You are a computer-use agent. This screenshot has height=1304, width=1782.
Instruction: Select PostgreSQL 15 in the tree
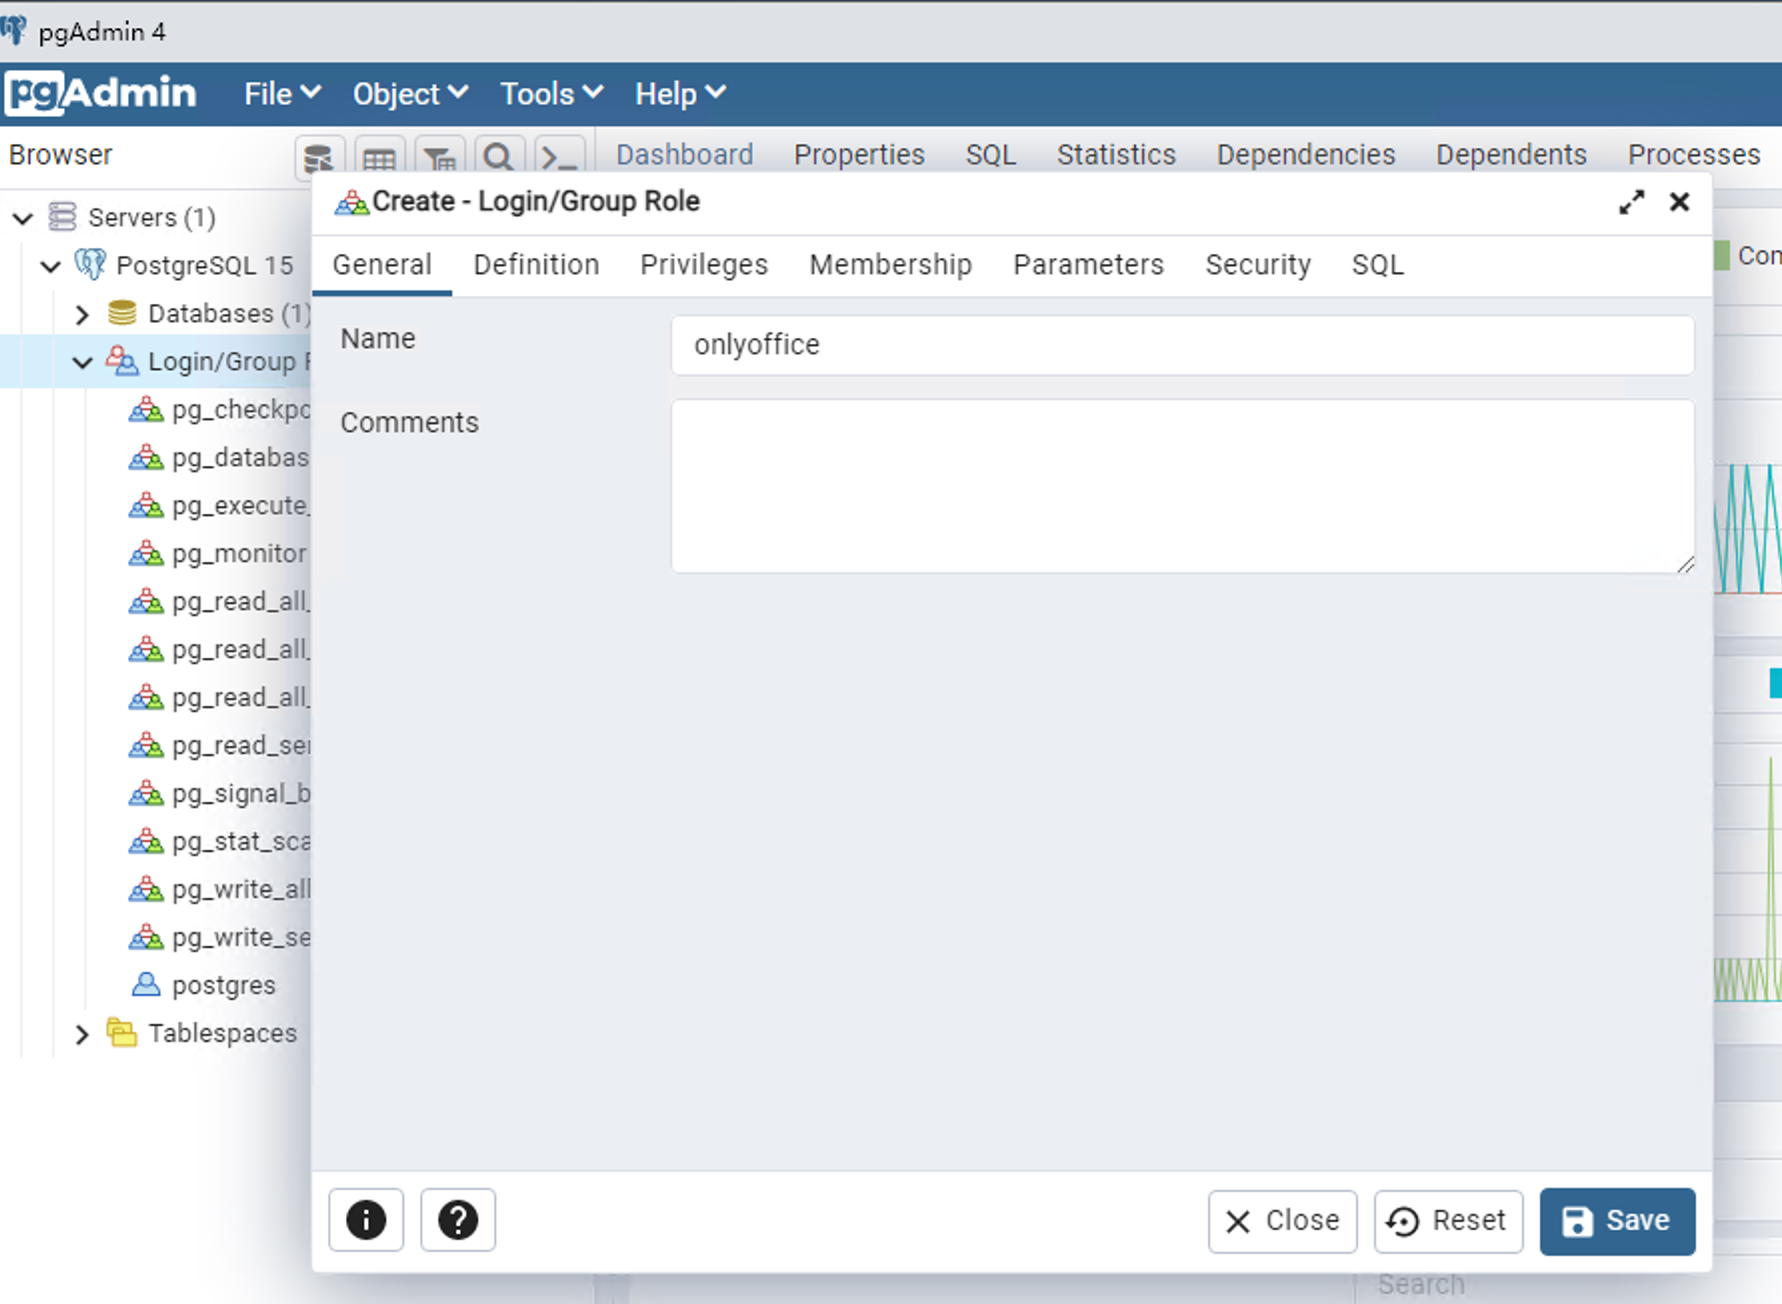click(205, 265)
